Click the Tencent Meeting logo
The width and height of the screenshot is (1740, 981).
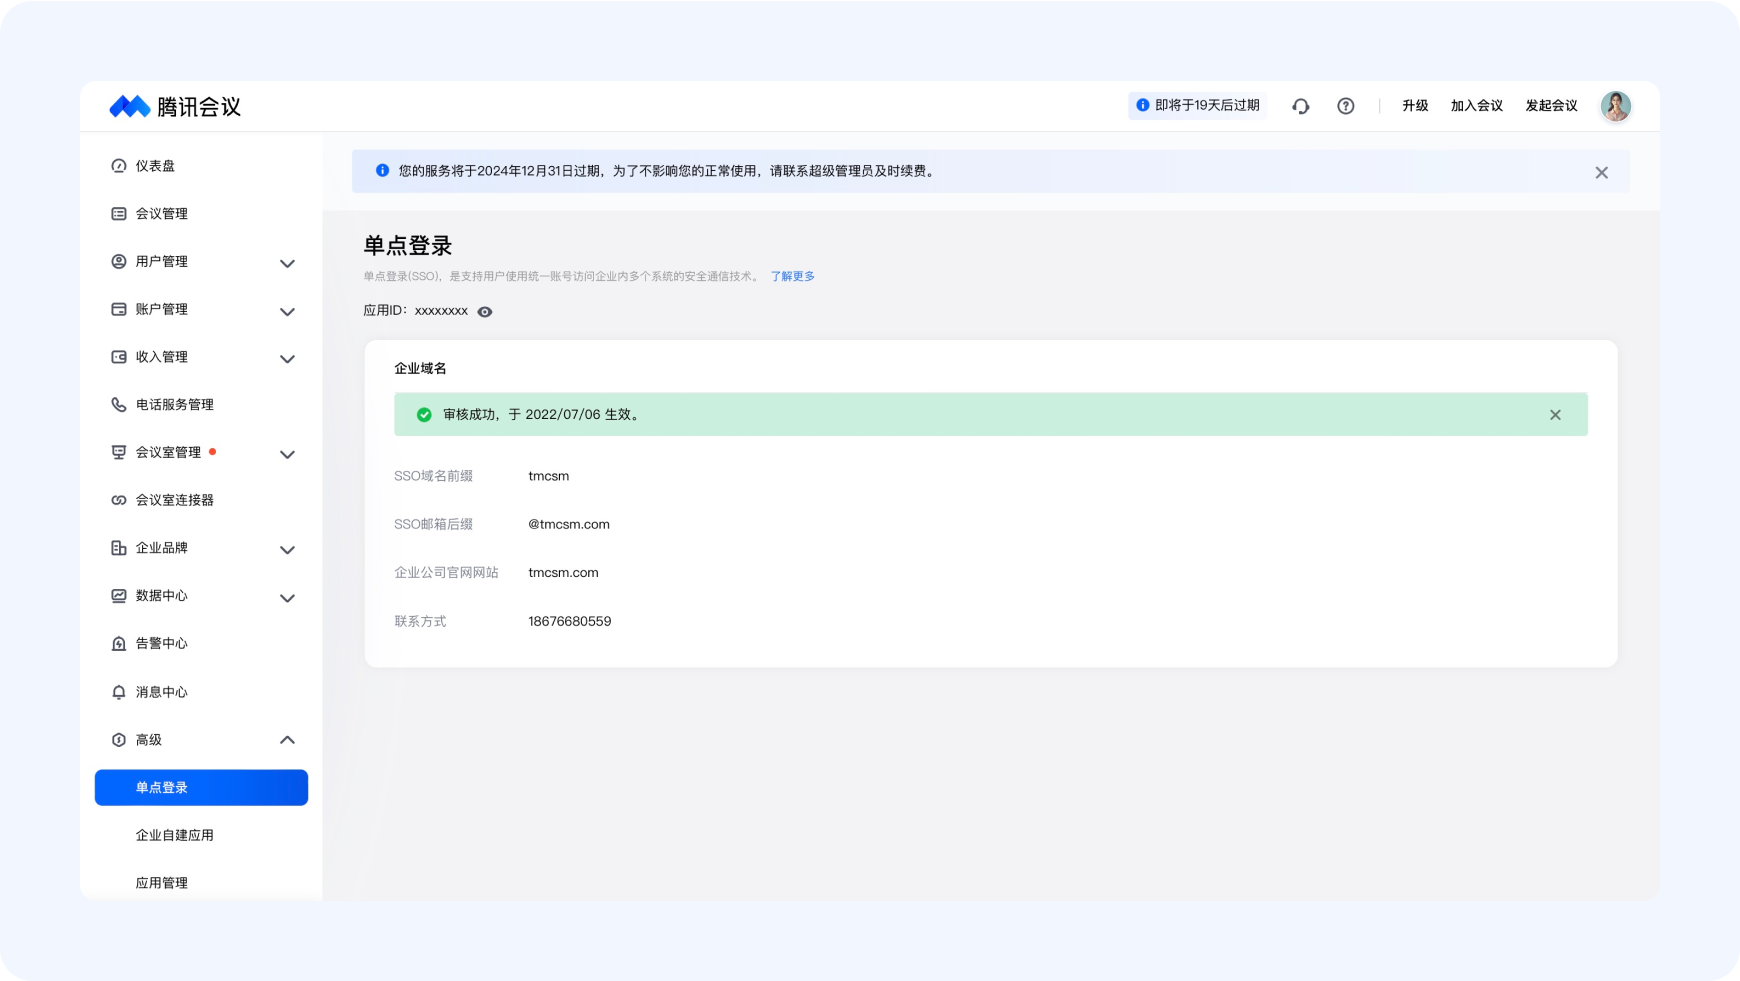(x=175, y=106)
